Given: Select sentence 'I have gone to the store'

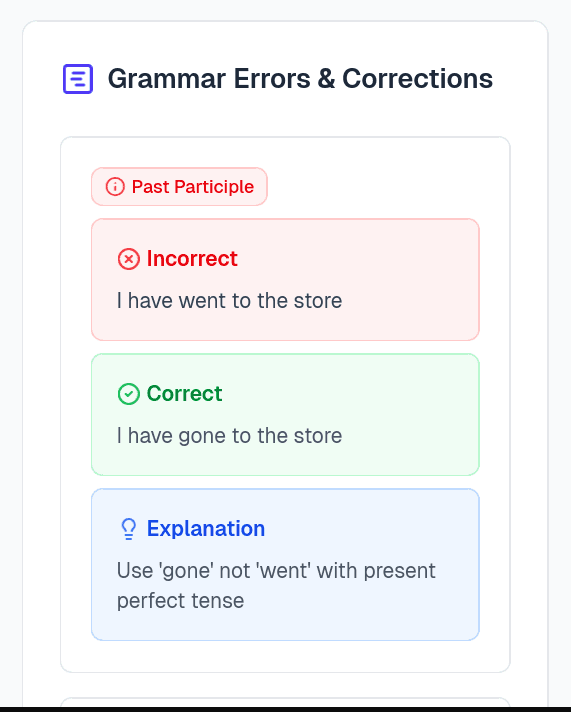Looking at the screenshot, I should pyautogui.click(x=229, y=436).
